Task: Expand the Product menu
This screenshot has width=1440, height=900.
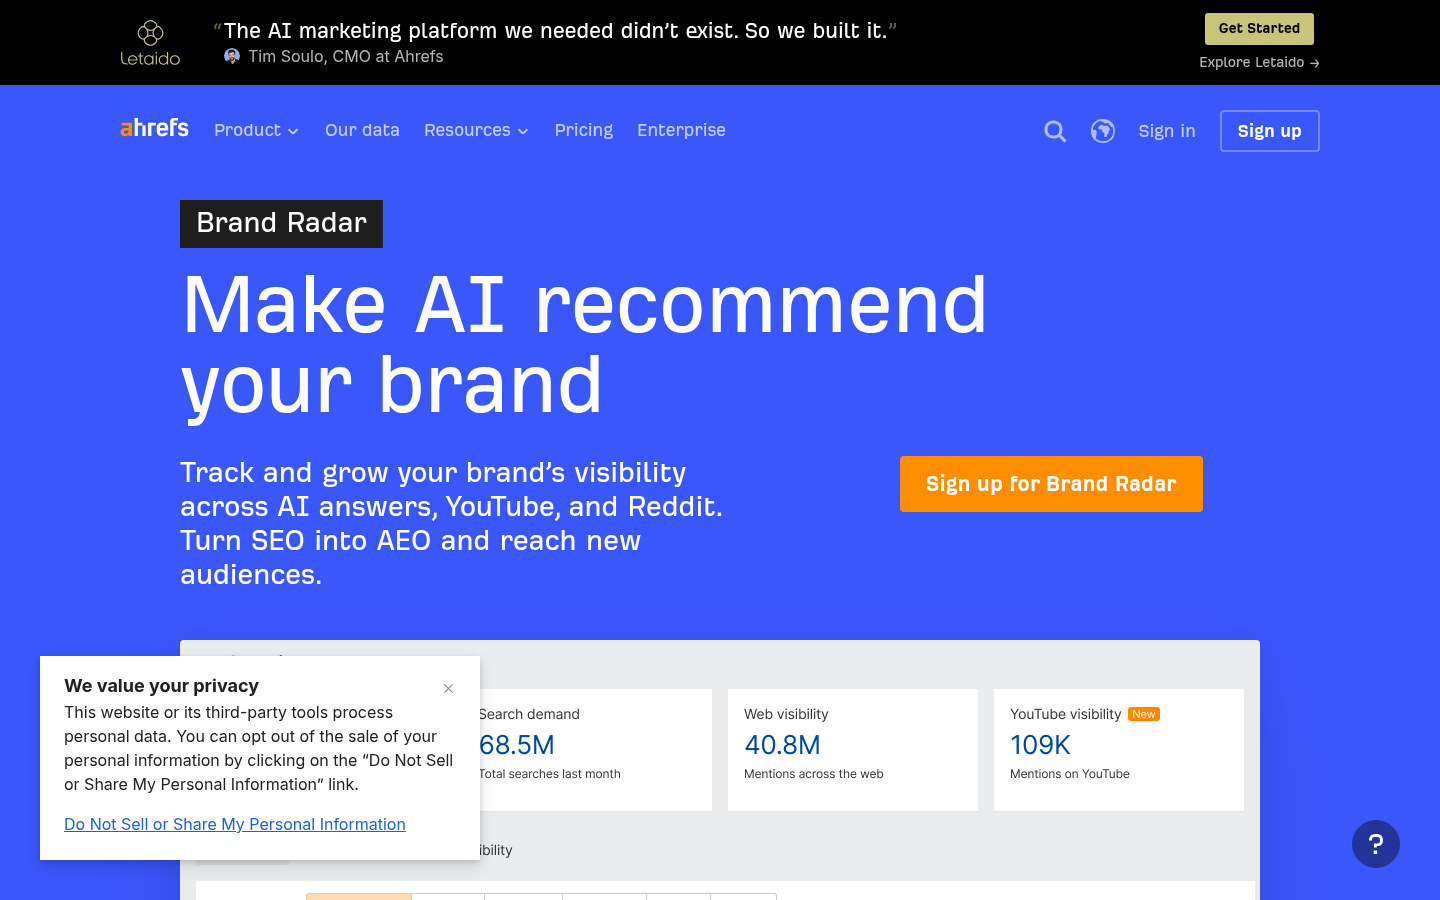Action: (256, 130)
